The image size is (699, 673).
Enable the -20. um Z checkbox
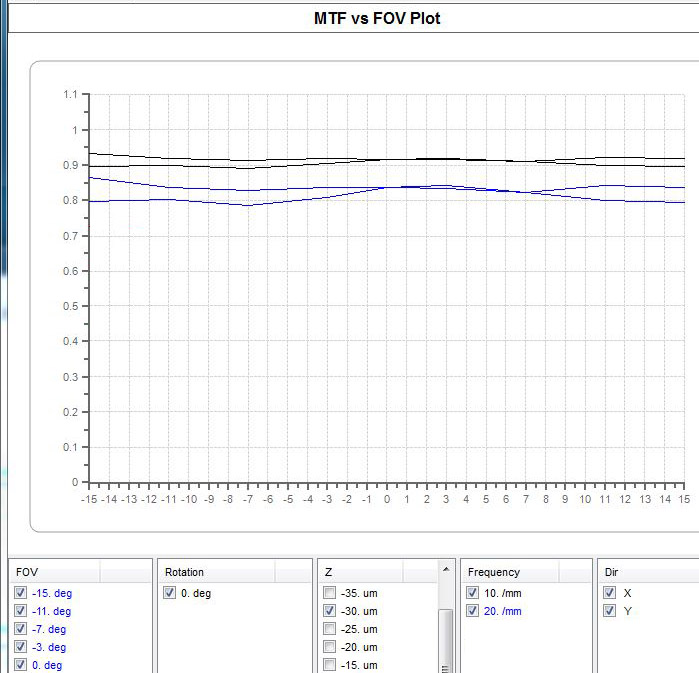pos(328,647)
